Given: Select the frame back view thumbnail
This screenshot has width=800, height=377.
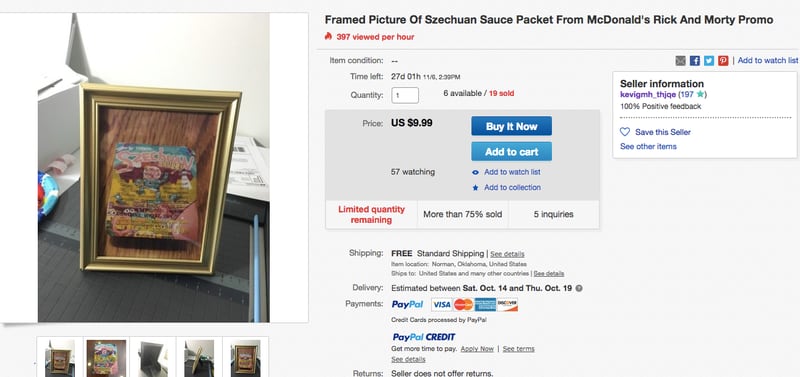Looking at the screenshot, I should 153,358.
